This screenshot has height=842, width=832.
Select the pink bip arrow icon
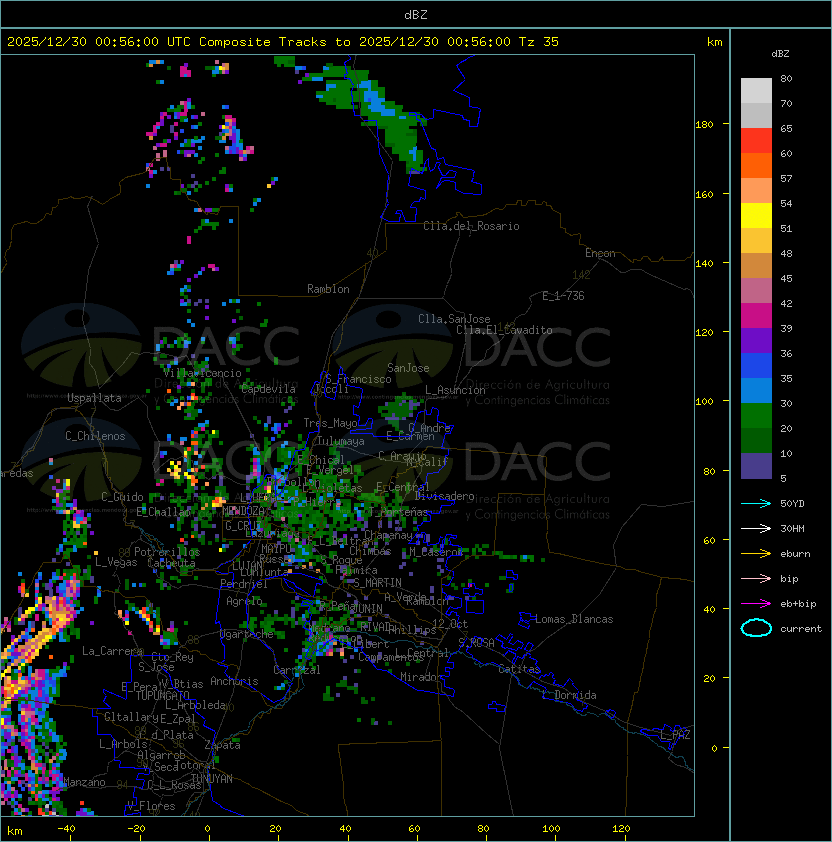(x=756, y=578)
